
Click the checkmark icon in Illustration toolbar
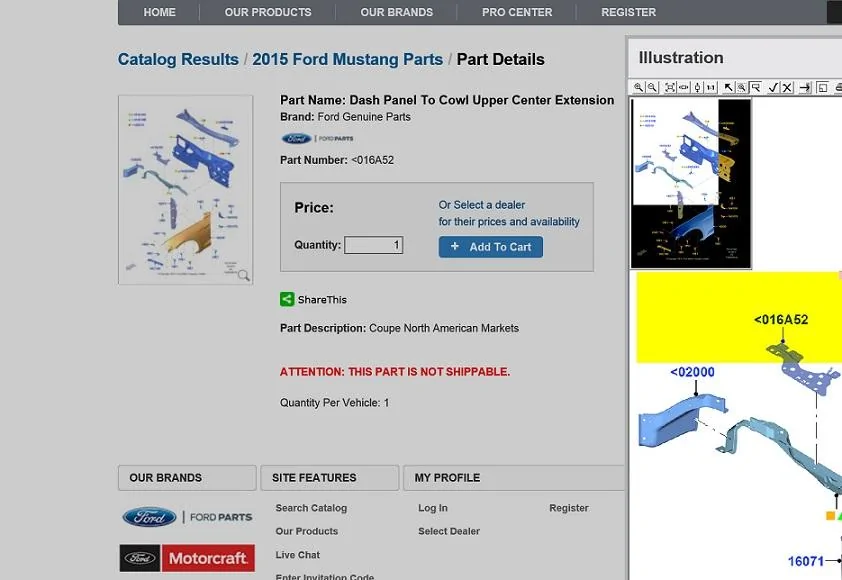tap(773, 87)
